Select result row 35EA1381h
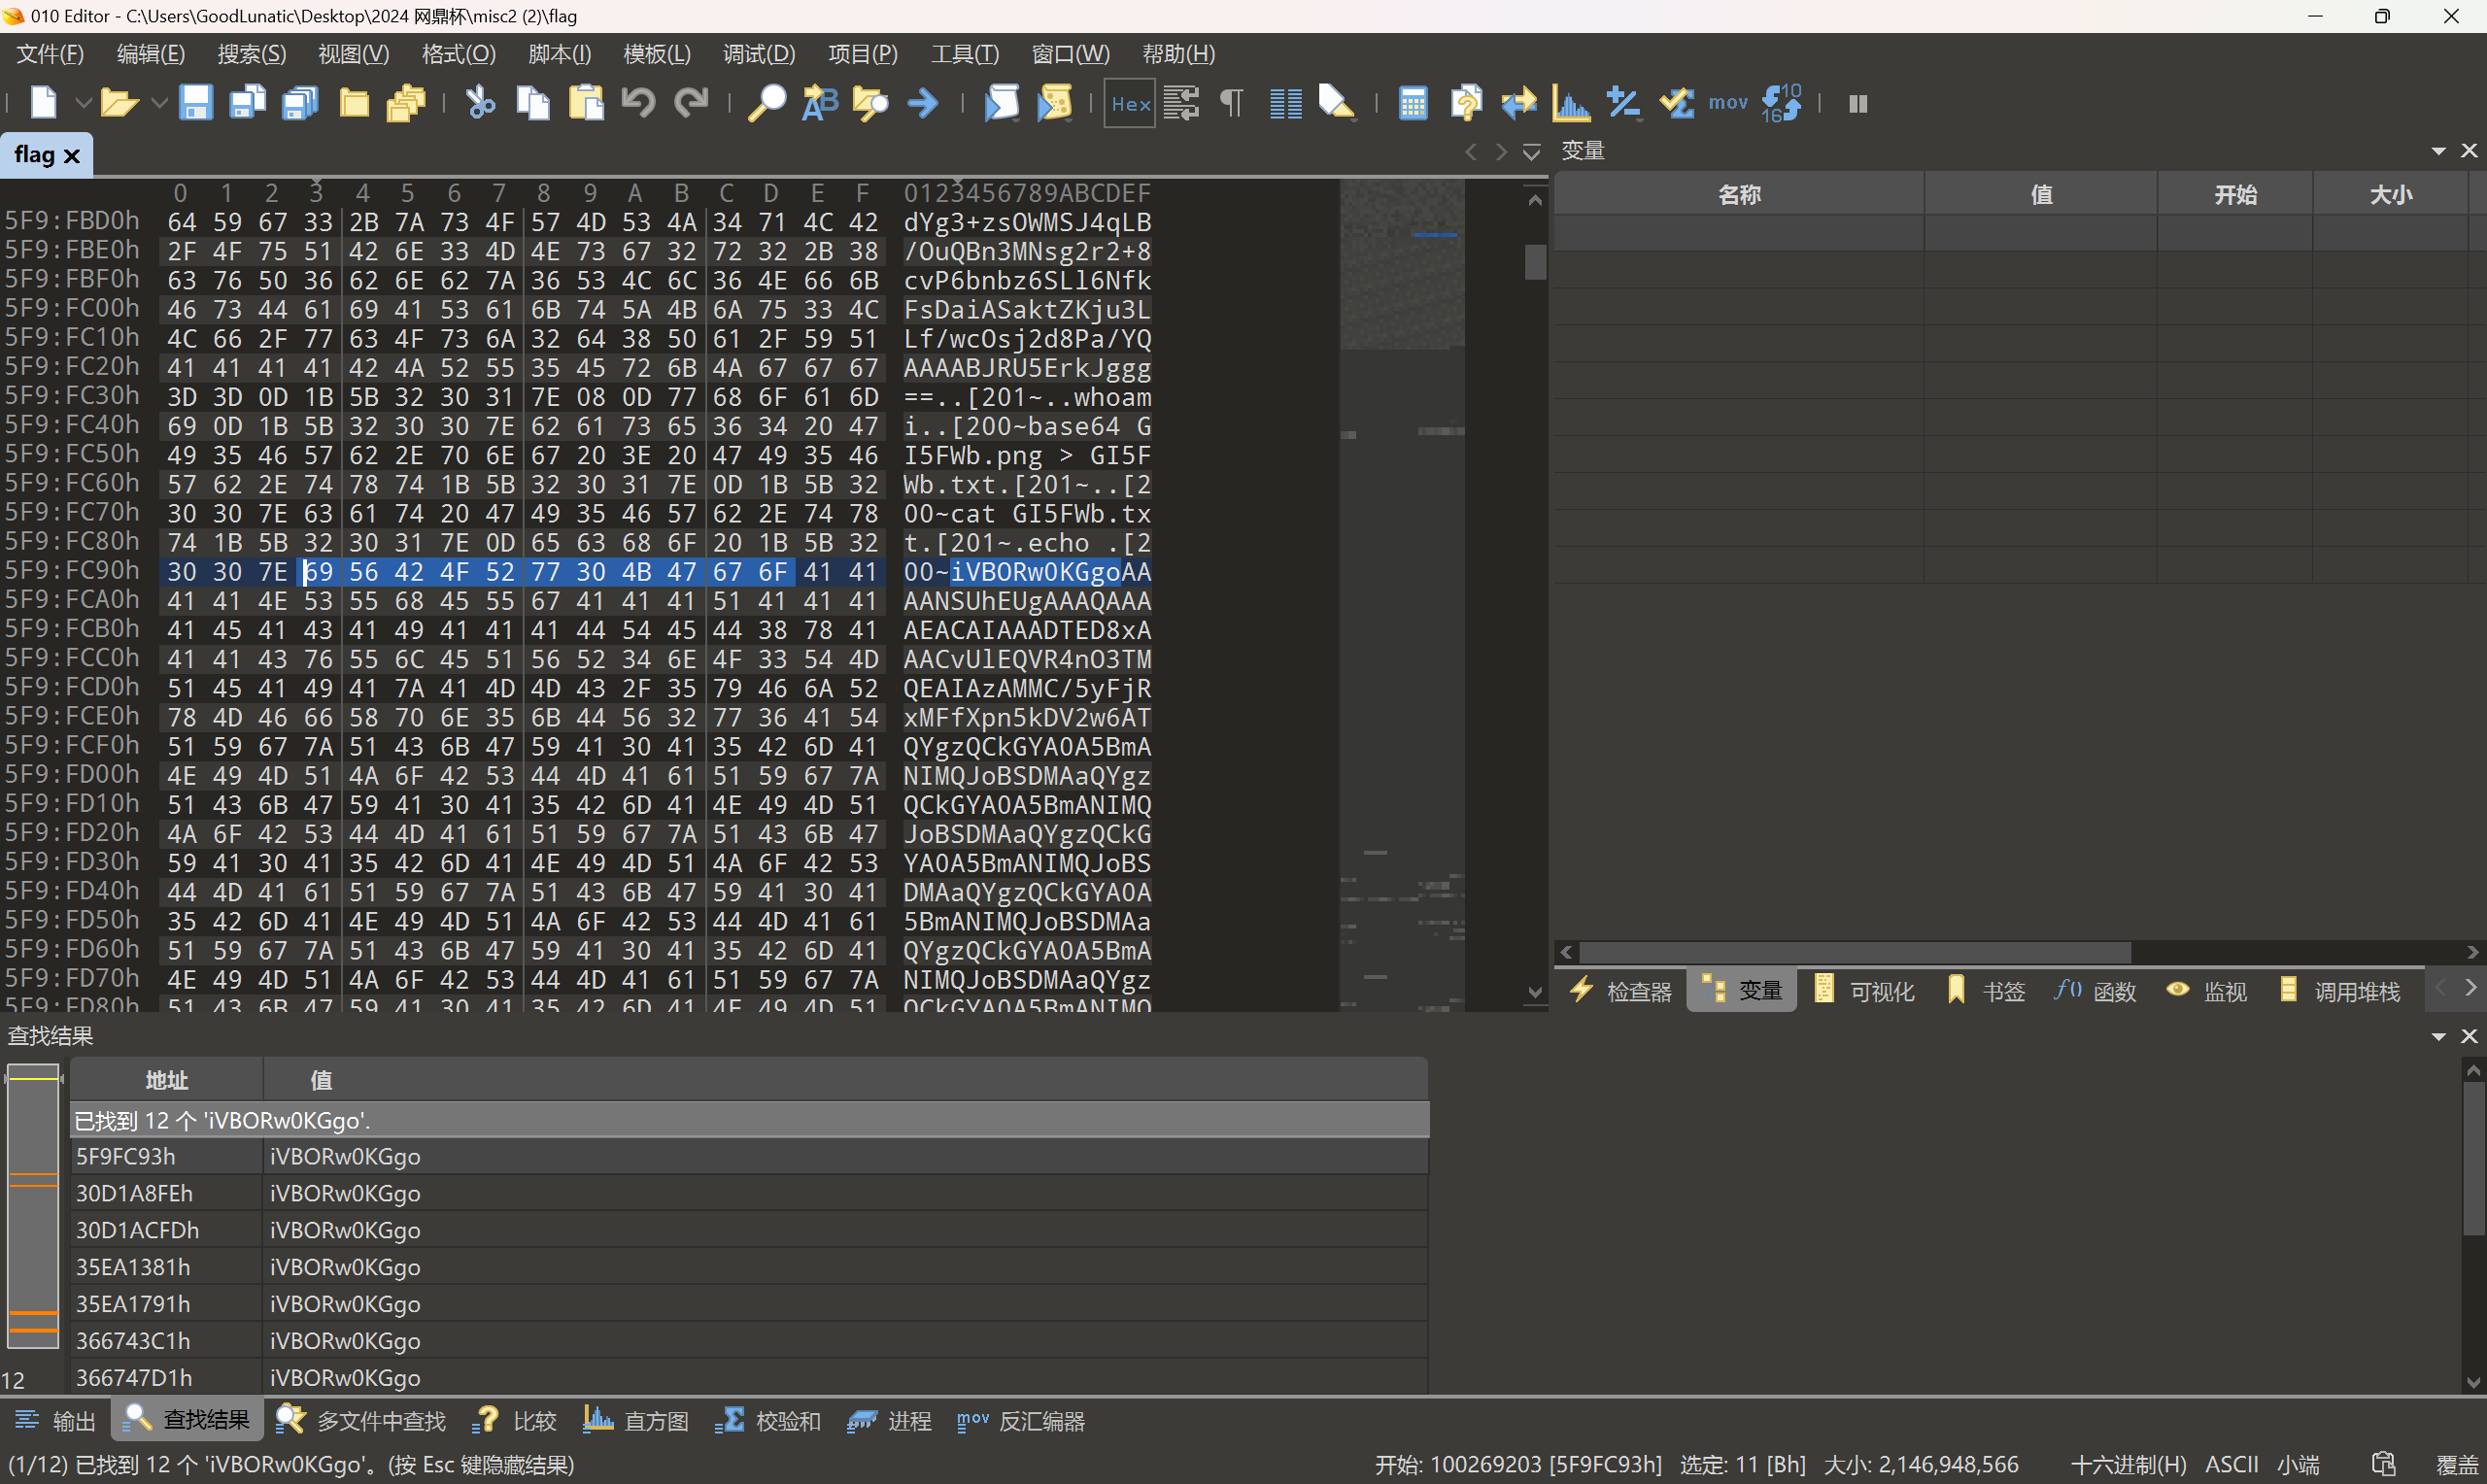The image size is (2487, 1484). click(749, 1267)
